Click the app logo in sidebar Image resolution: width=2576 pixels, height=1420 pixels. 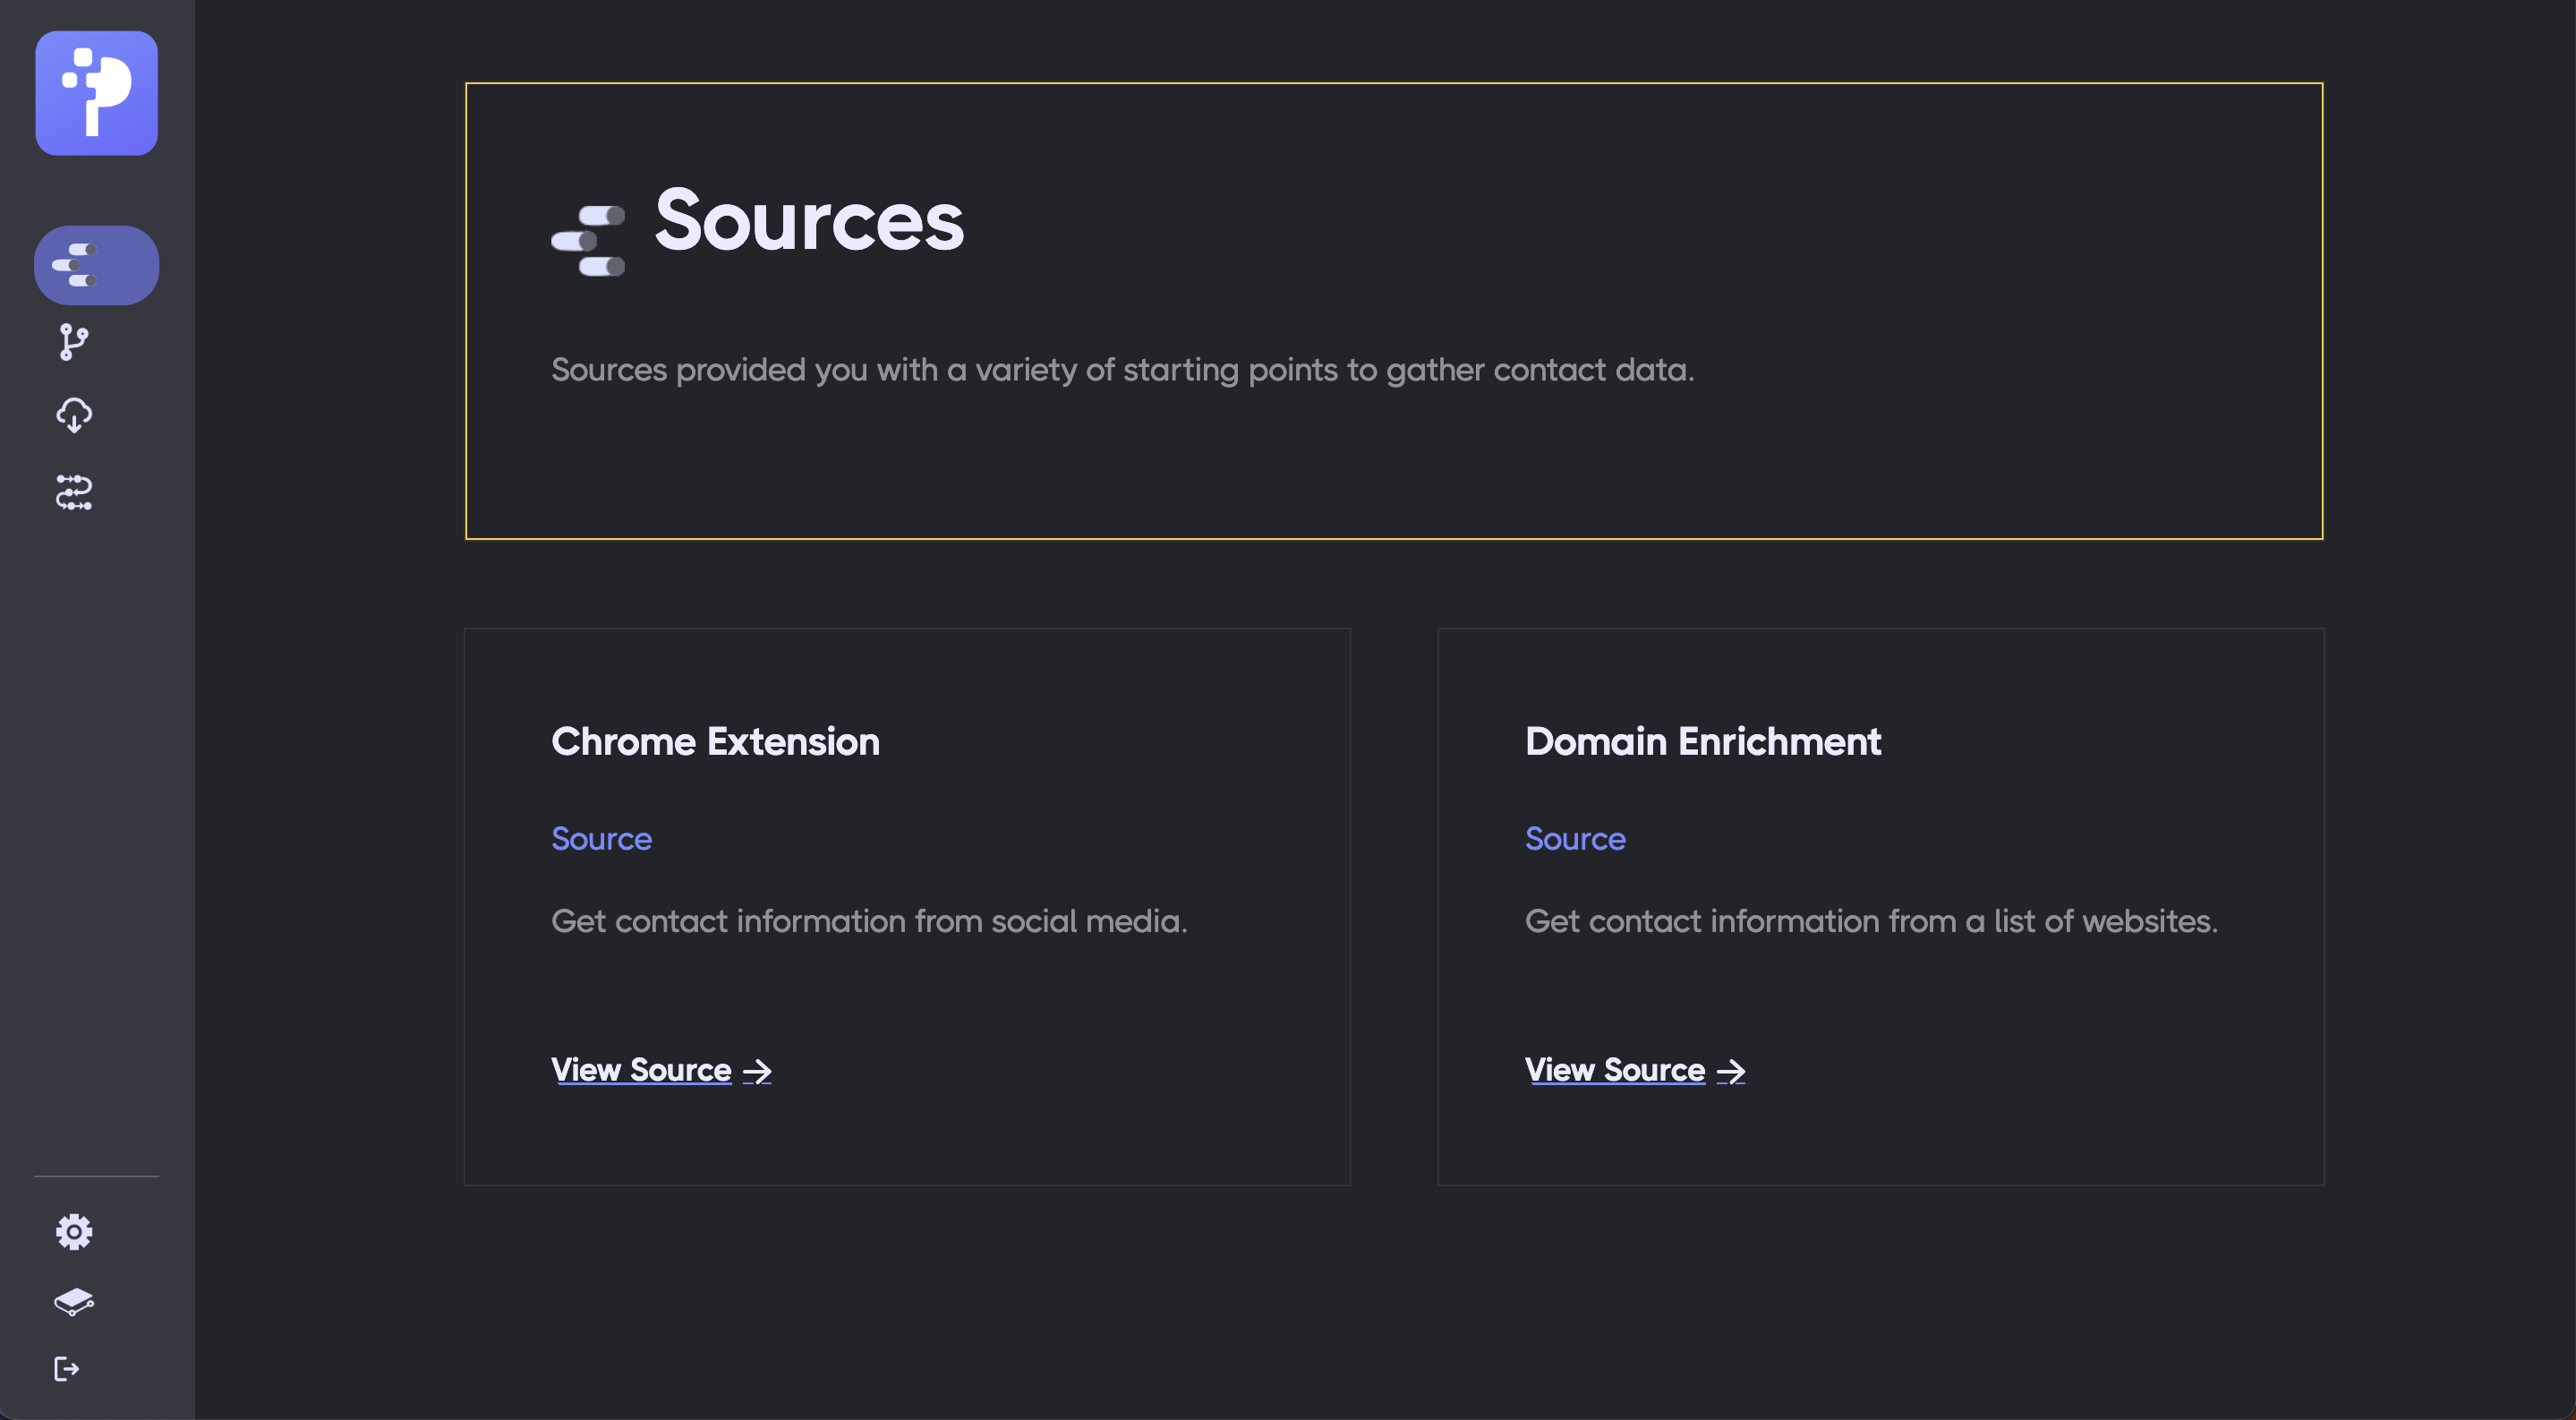point(96,93)
